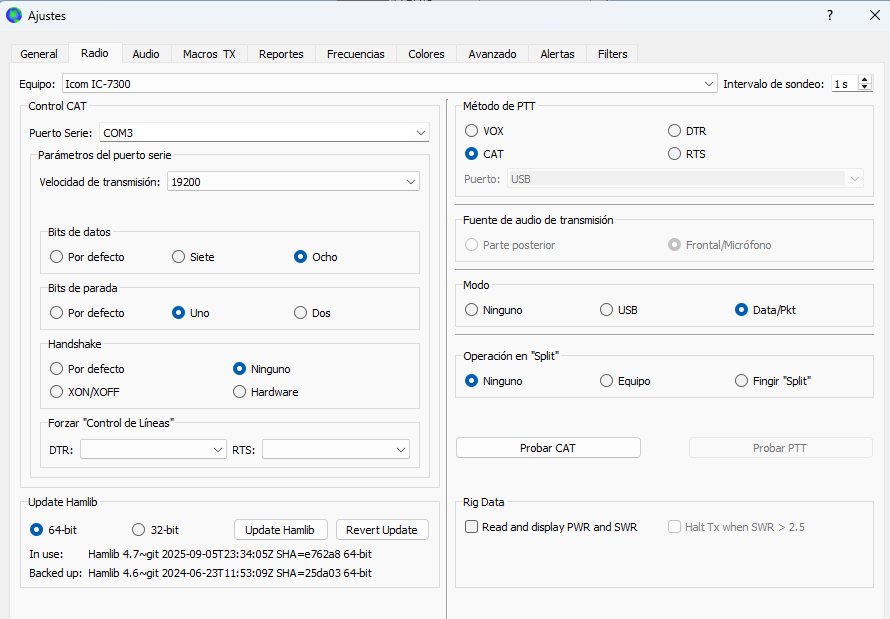Choose Siete data bits

click(179, 257)
